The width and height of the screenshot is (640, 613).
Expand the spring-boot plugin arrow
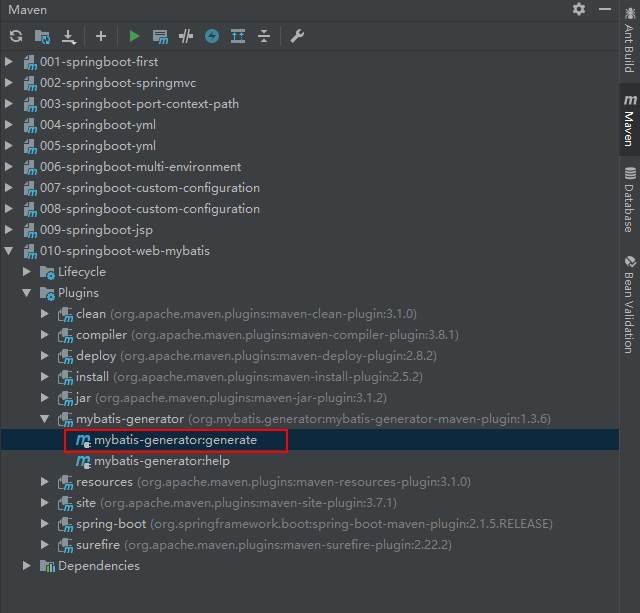click(x=45, y=524)
